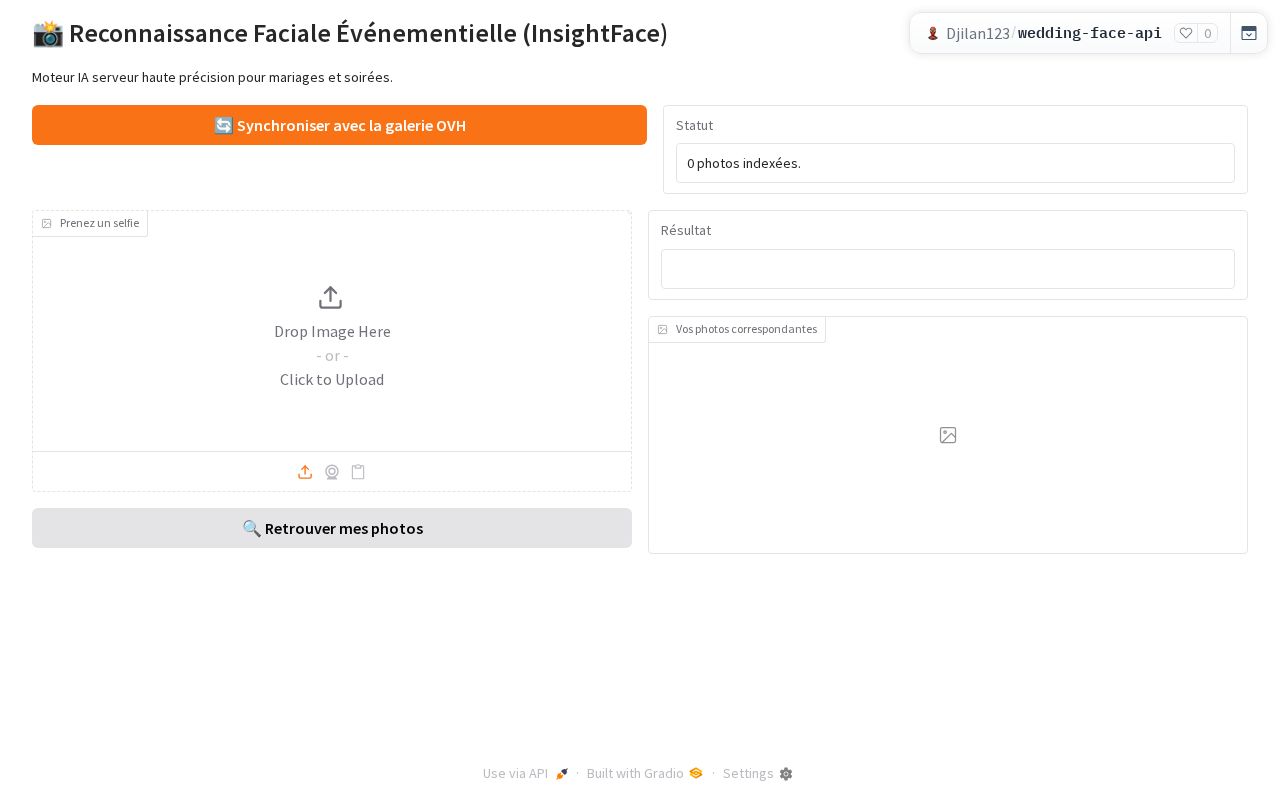The height and width of the screenshot is (800, 1280).
Task: Open the space menu icon at top right
Action: [1249, 33]
